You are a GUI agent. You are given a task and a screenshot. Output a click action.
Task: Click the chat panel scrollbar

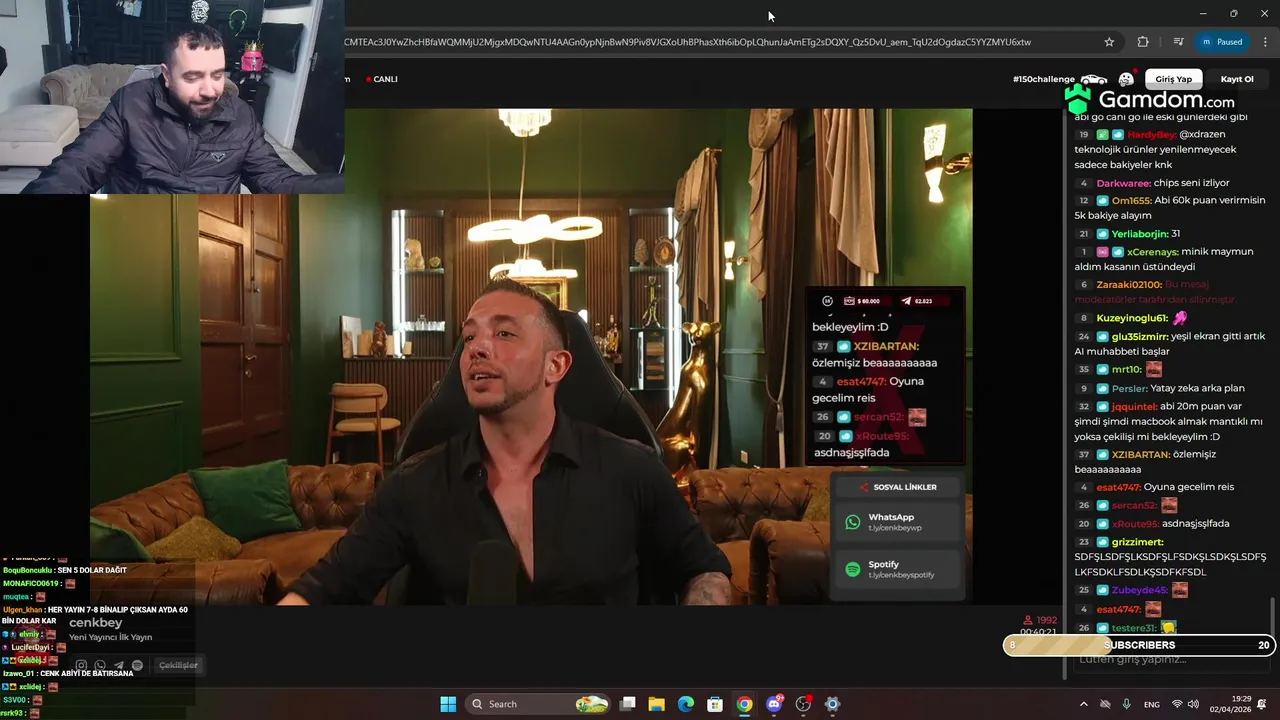click(1273, 615)
